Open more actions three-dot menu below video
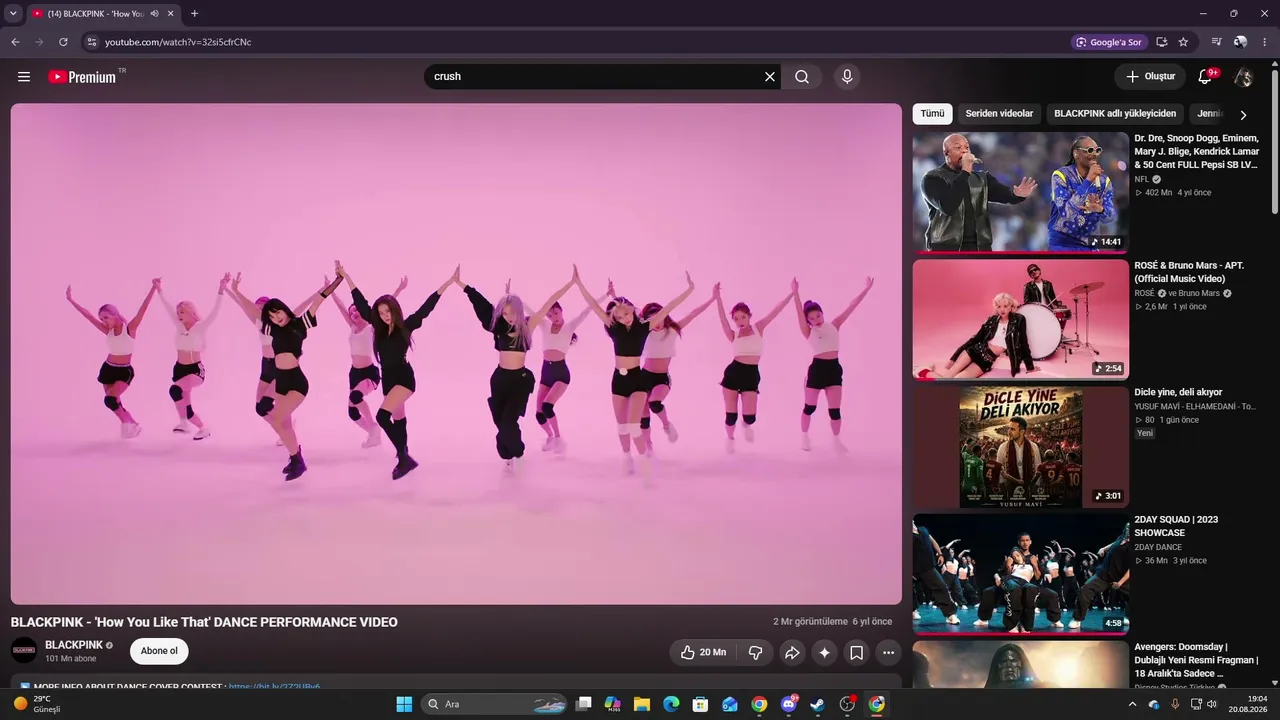 888,653
